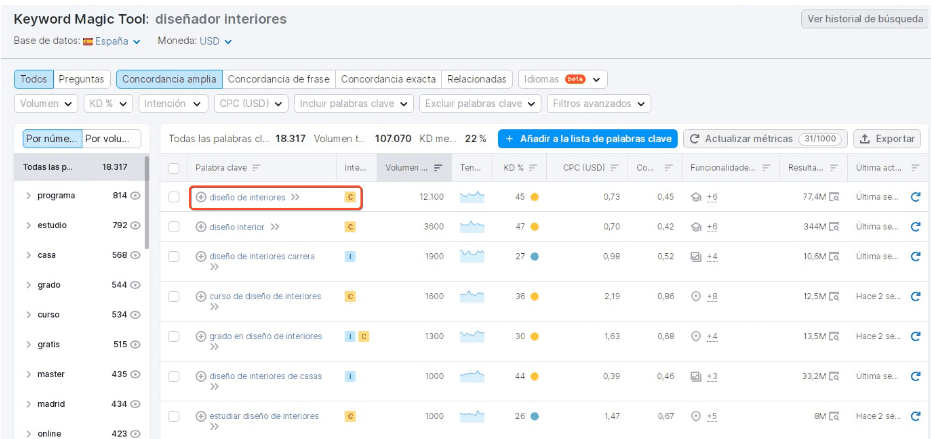Click Añadir a la lista de palabras clave

pos(588,138)
